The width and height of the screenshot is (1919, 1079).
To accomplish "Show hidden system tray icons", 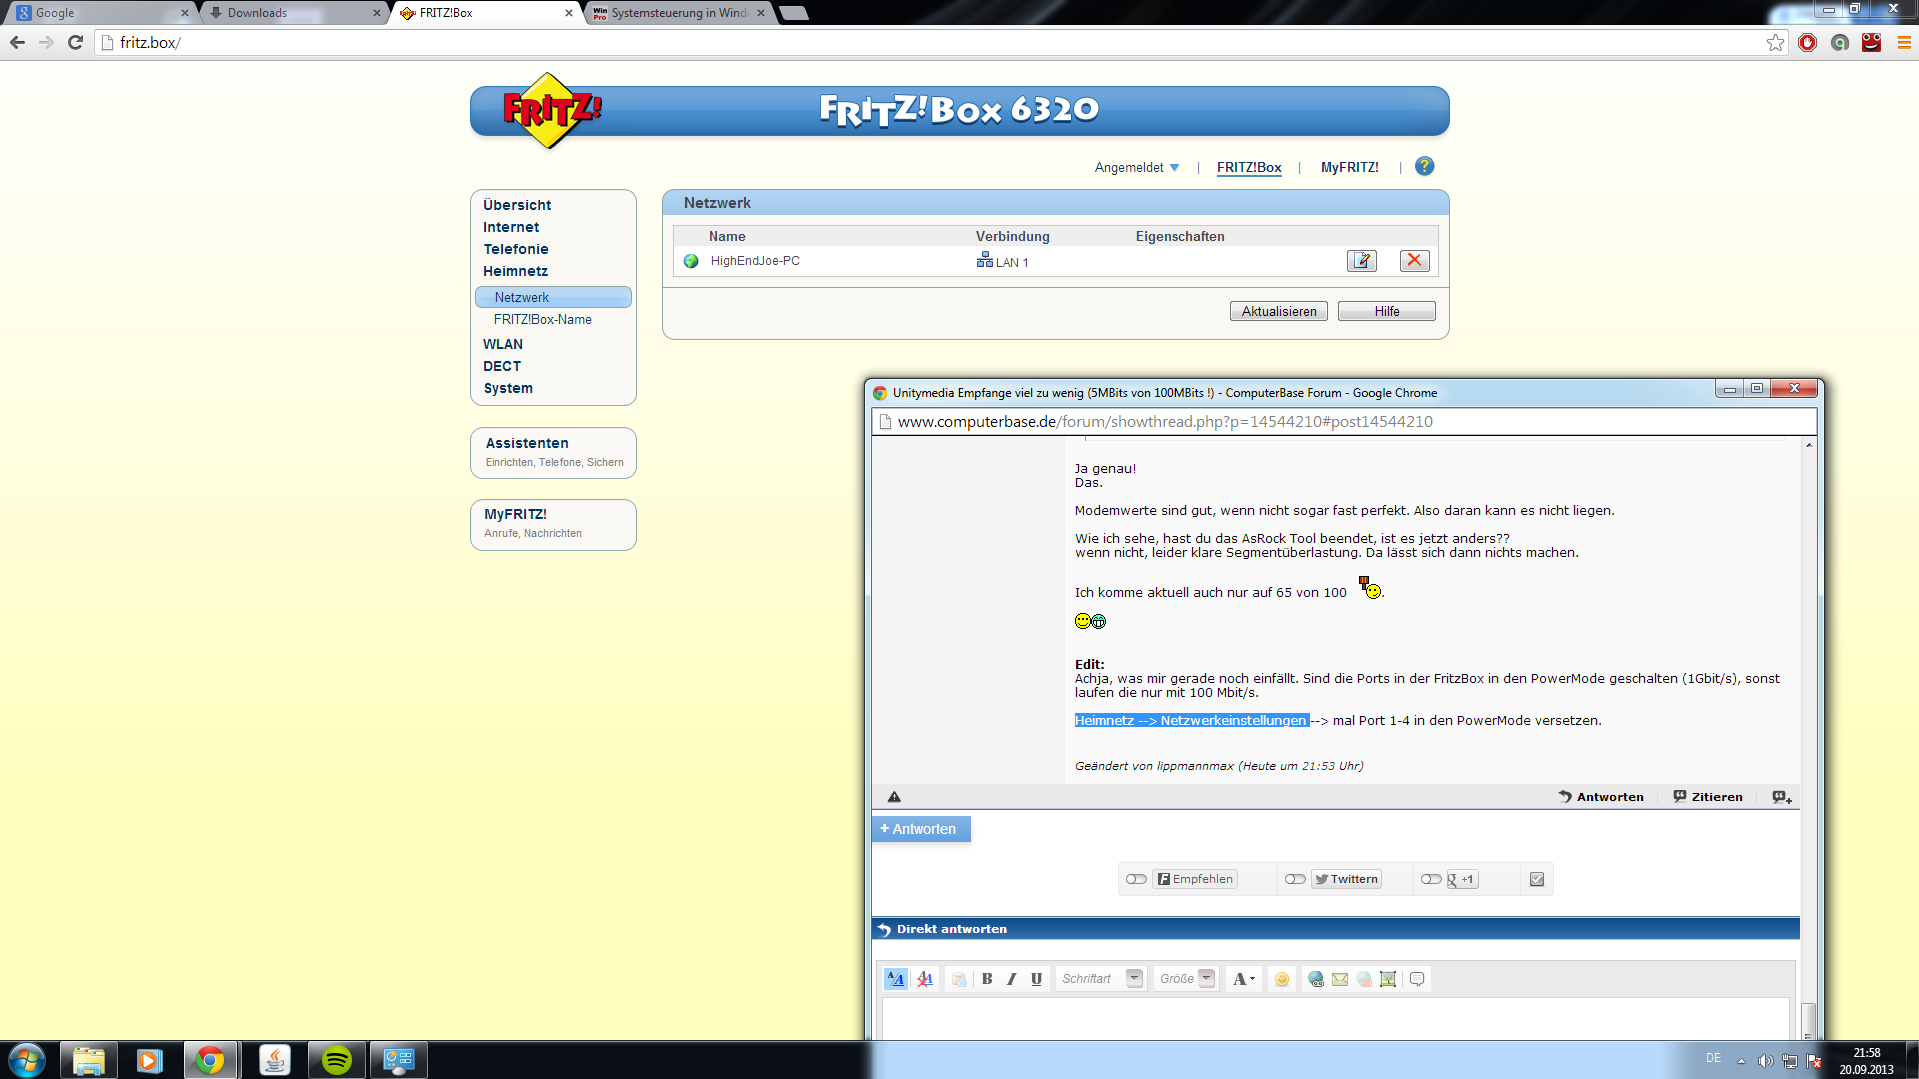I will pyautogui.click(x=1741, y=1061).
